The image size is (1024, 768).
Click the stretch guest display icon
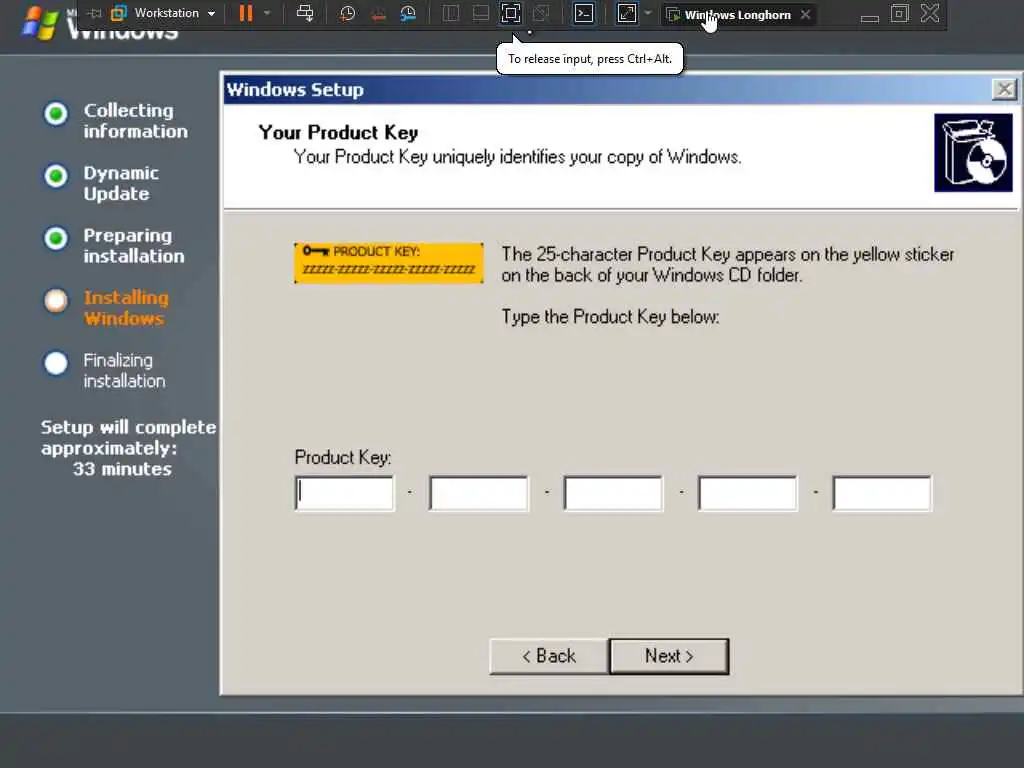(627, 13)
